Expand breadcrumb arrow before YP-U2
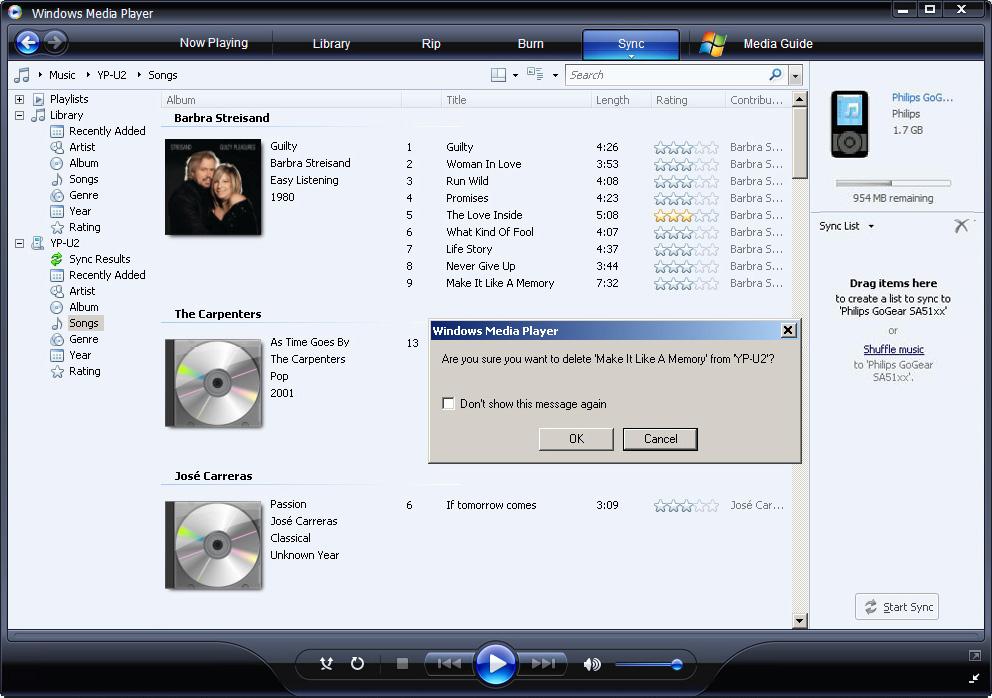This screenshot has width=992, height=698. (88, 75)
